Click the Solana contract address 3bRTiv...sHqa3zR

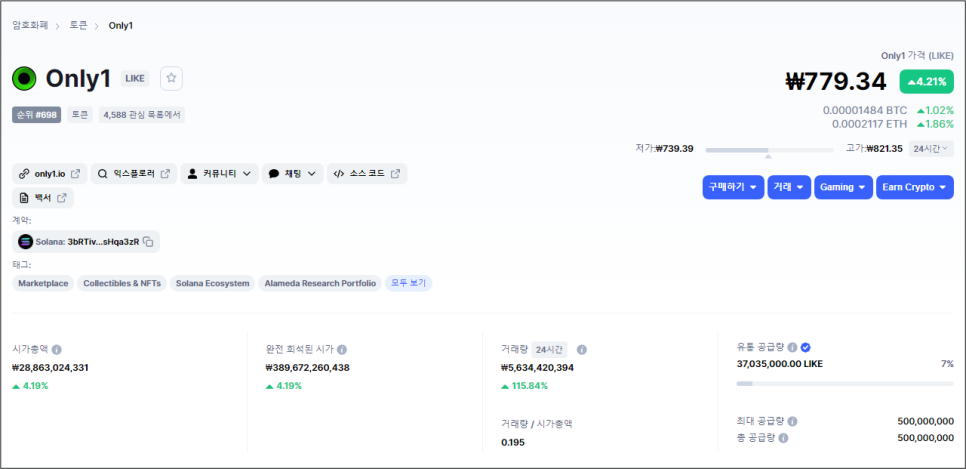104,242
